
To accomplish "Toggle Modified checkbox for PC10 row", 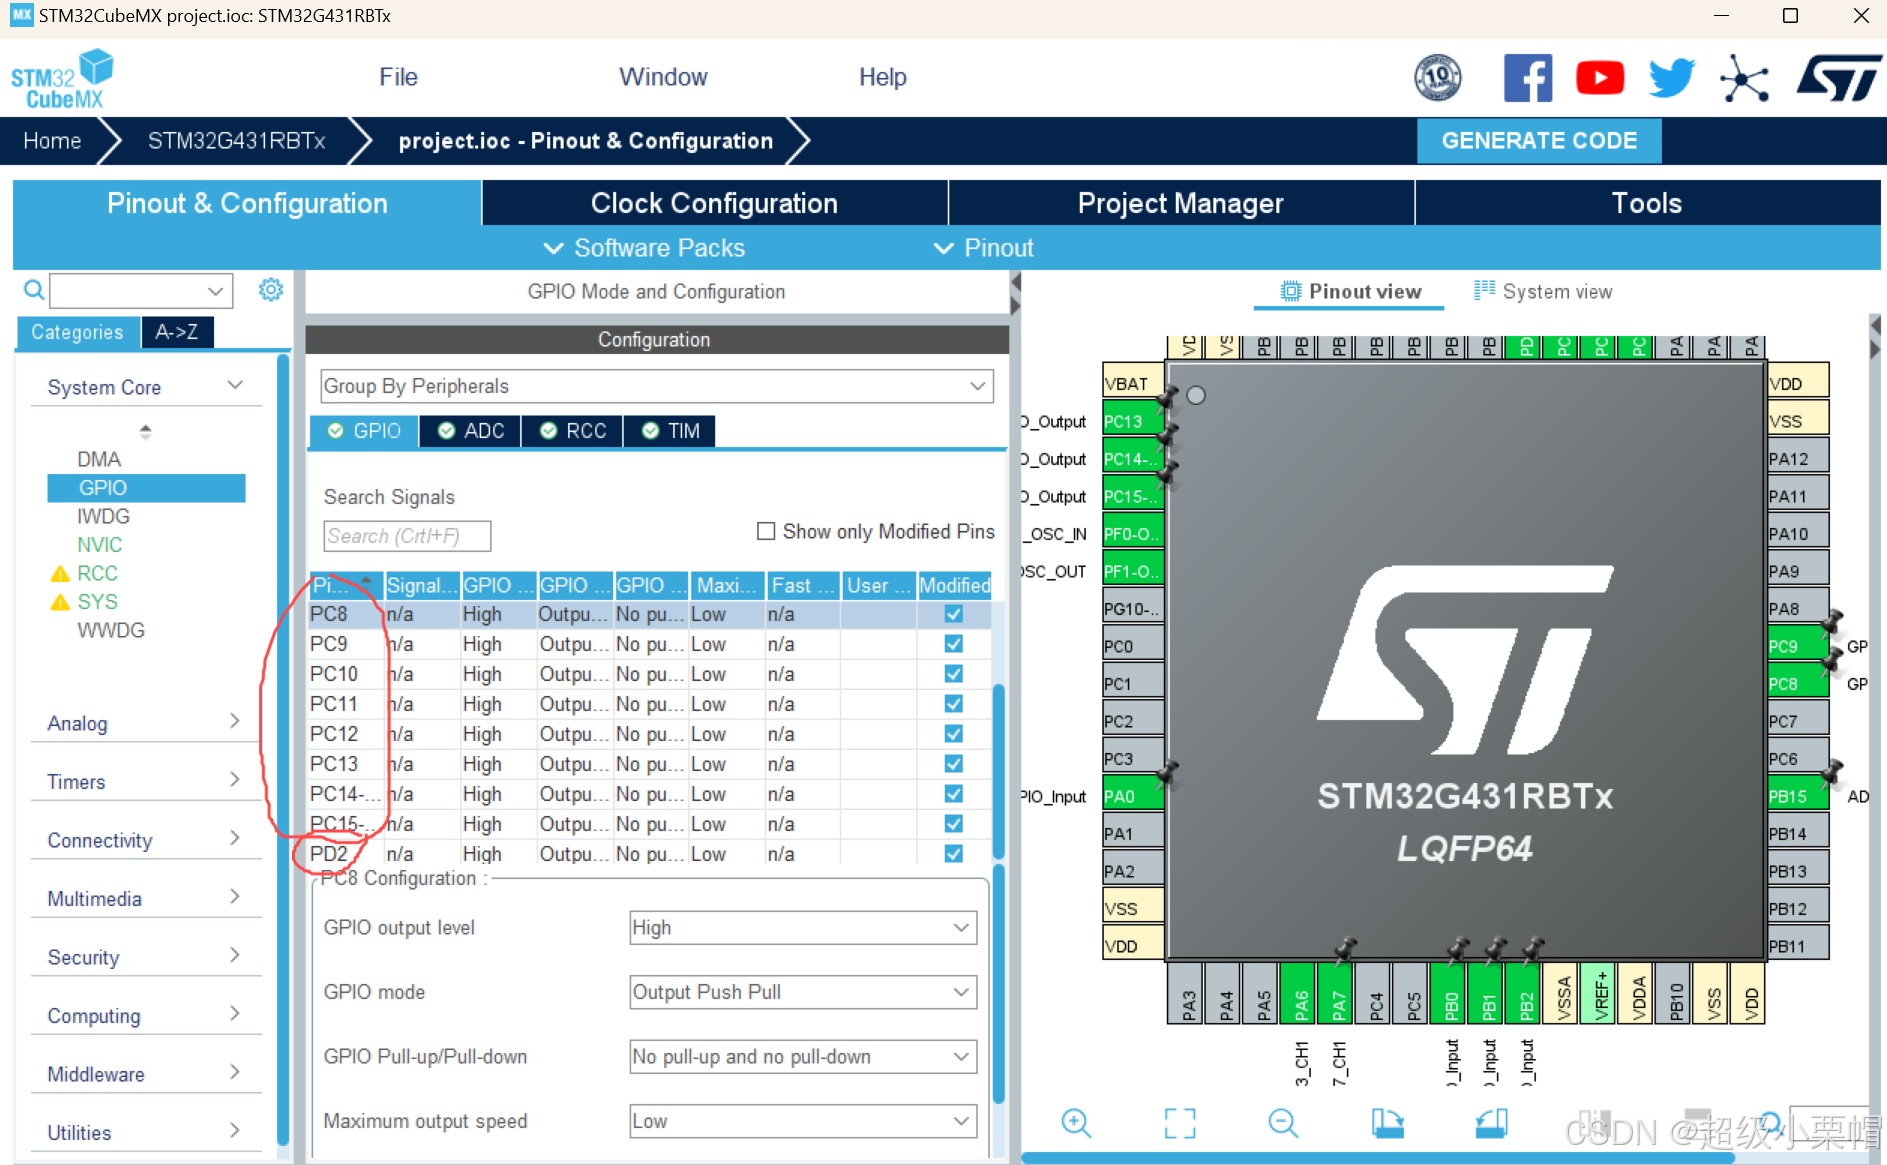I will (x=954, y=674).
